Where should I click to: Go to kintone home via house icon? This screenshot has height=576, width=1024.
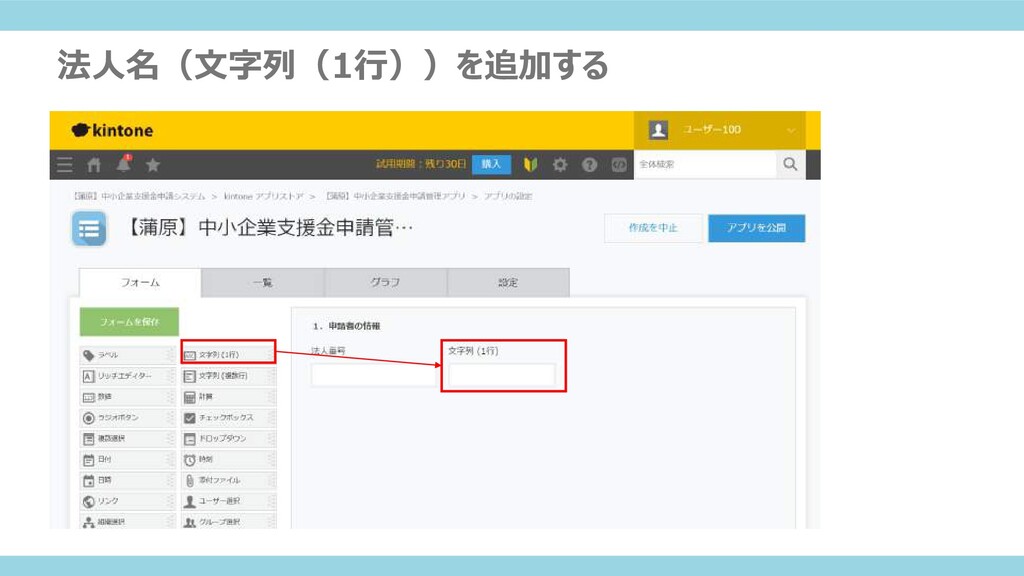[94, 165]
